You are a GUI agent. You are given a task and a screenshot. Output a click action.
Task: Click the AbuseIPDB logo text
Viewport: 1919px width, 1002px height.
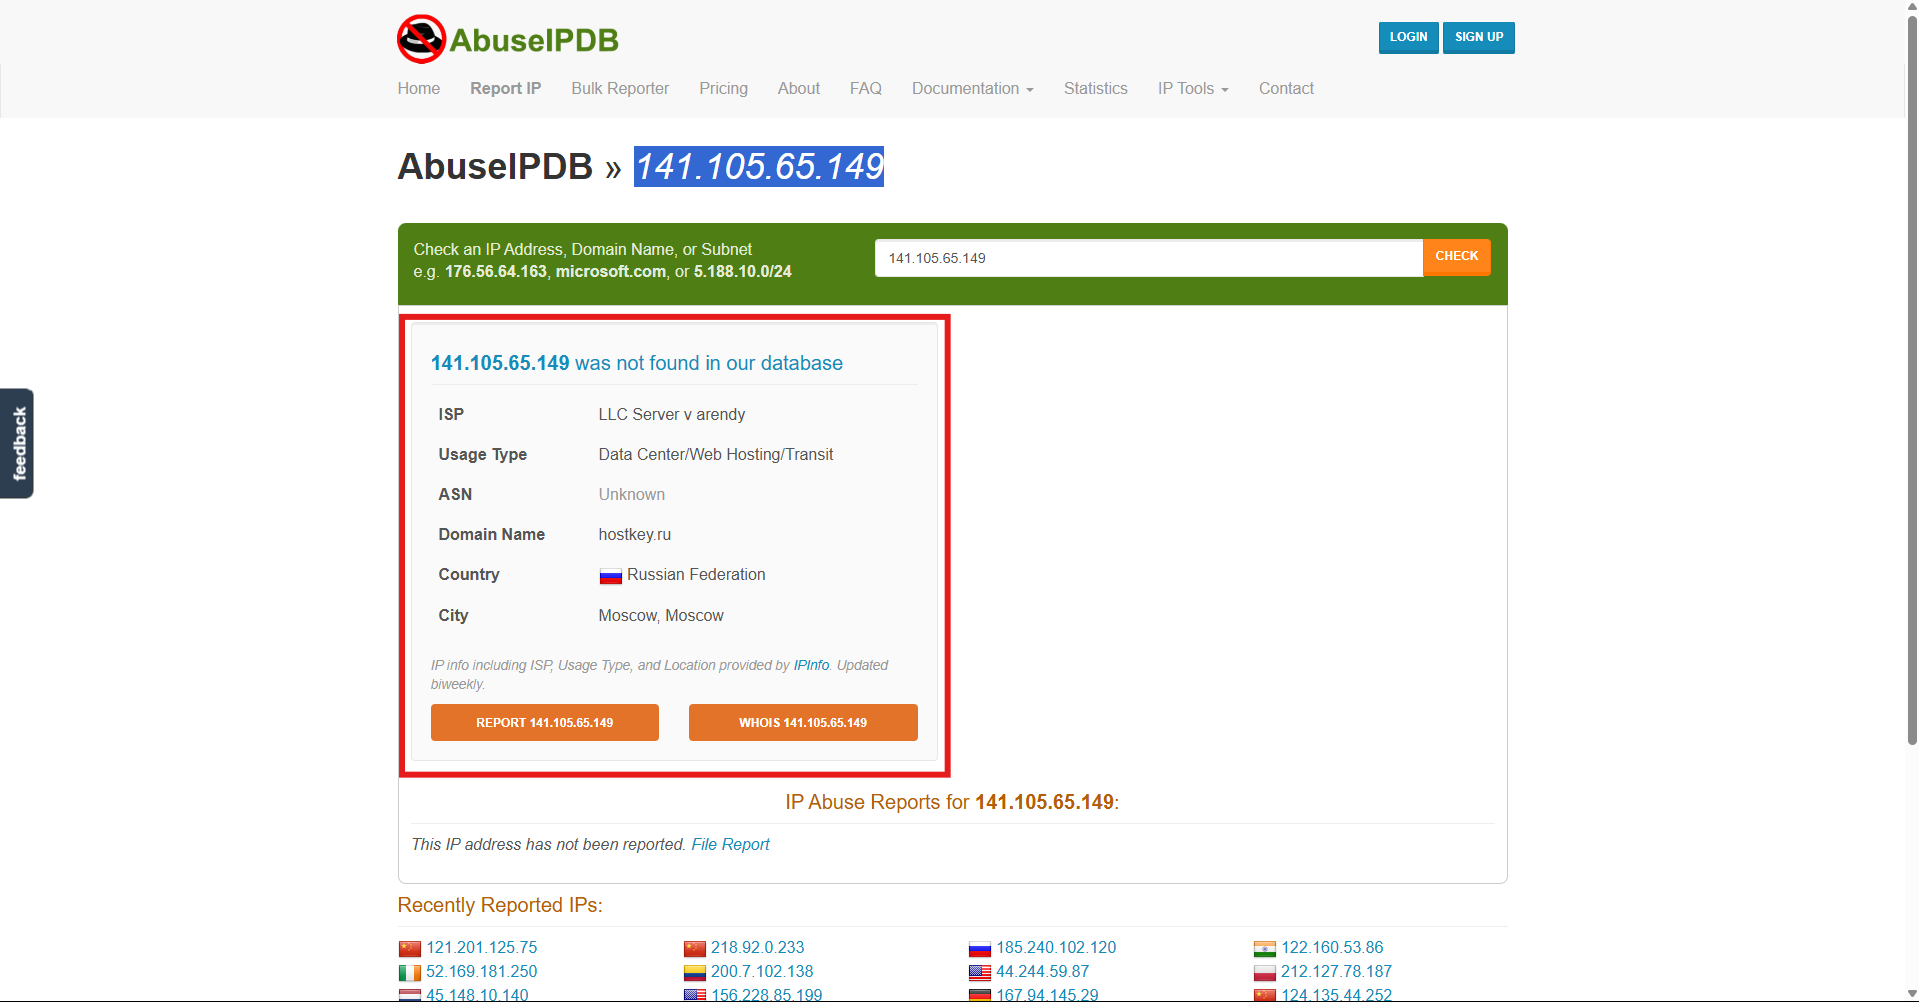click(x=534, y=40)
